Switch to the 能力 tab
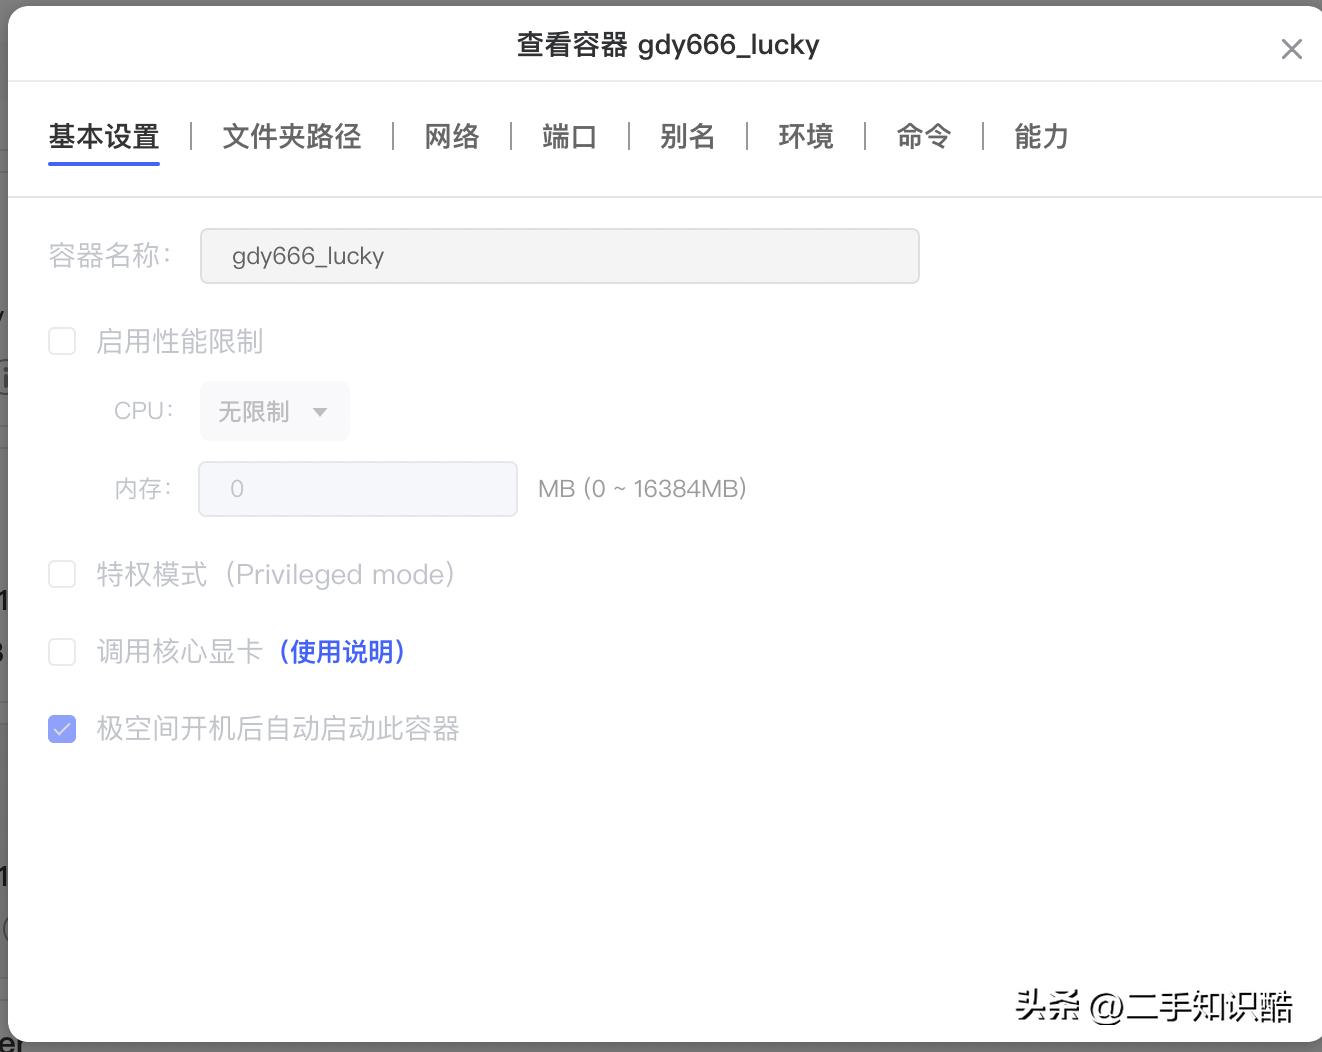Screen dimensions: 1322x1052 point(1040,137)
